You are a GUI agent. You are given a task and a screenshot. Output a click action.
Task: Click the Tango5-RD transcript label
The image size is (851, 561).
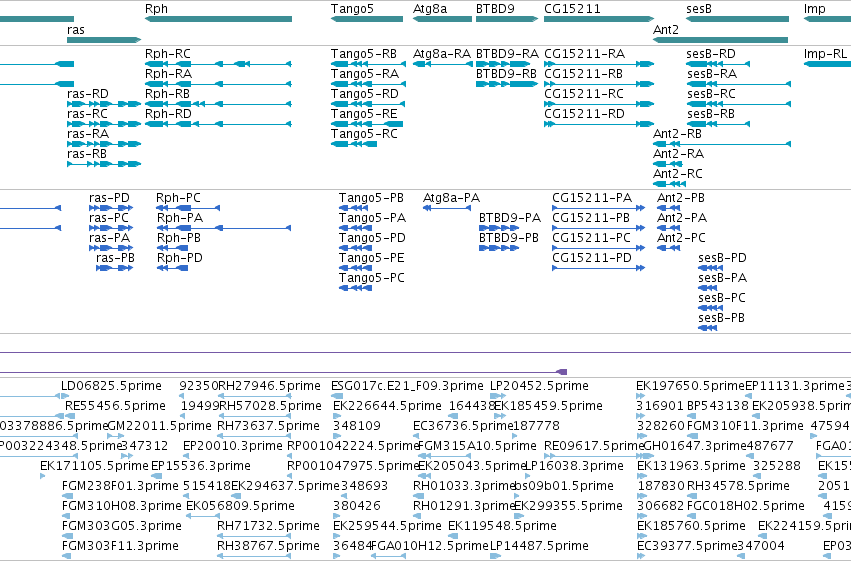coord(365,94)
